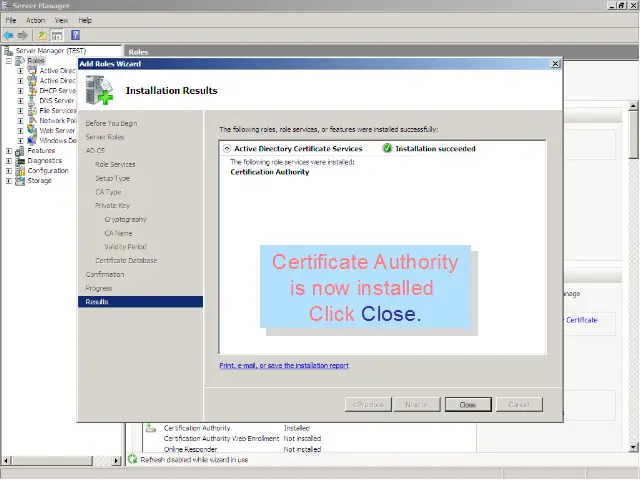Select Before You Begin wizard step
This screenshot has width=640, height=480.
pos(111,123)
